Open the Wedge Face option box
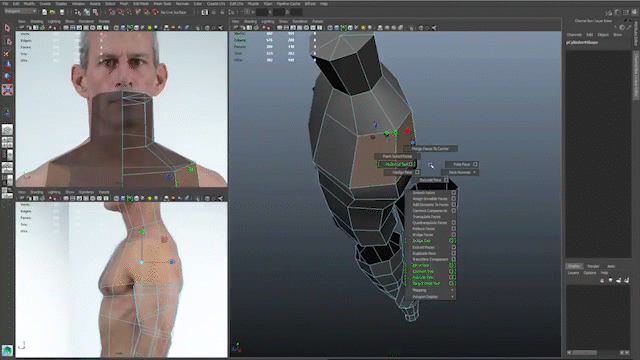 [417, 172]
